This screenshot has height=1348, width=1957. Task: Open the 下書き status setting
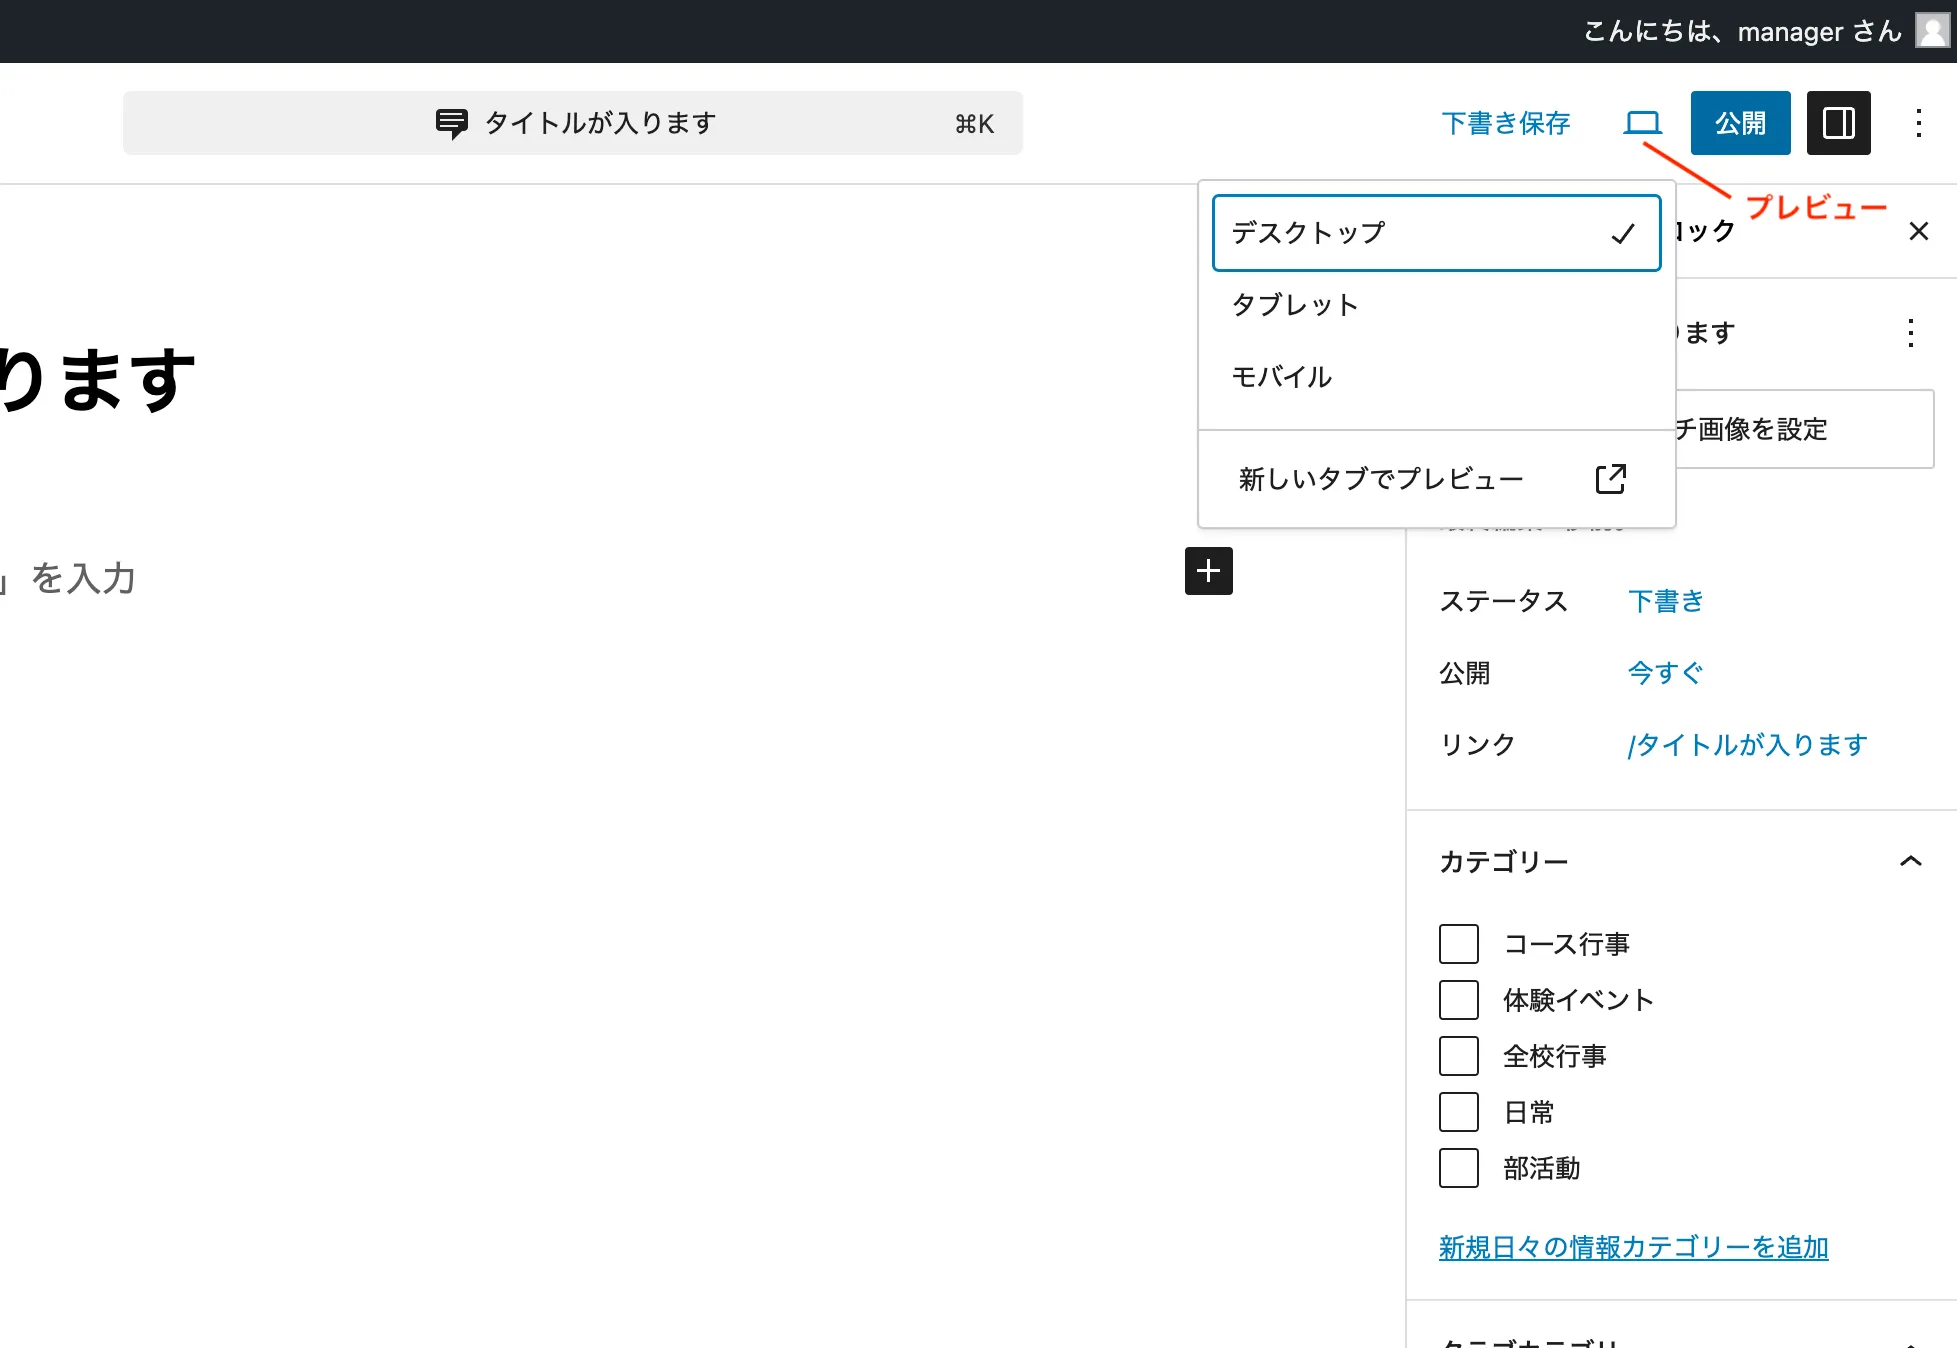[1665, 601]
